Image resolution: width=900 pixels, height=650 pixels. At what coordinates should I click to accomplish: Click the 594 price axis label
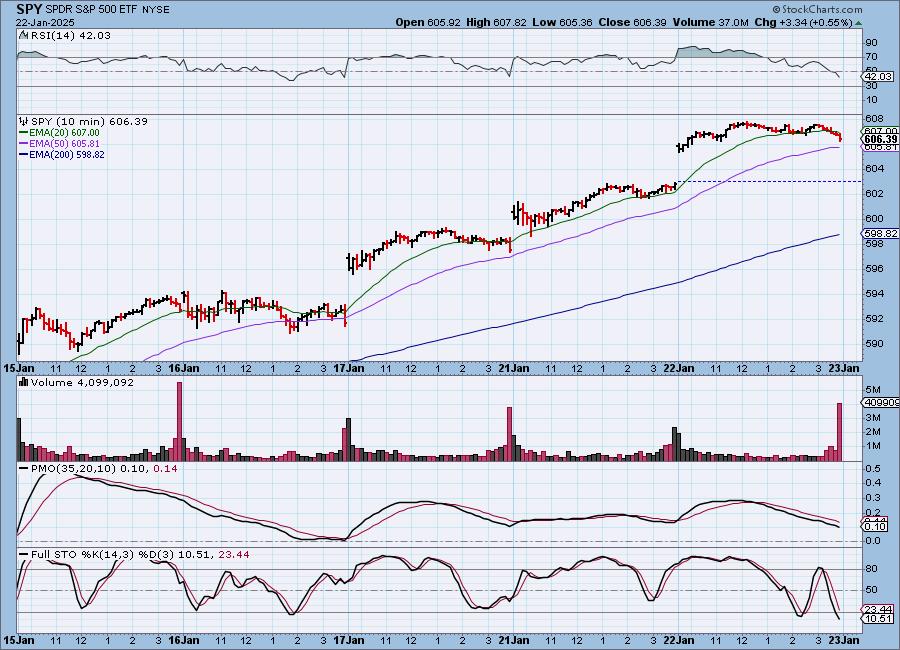point(874,293)
